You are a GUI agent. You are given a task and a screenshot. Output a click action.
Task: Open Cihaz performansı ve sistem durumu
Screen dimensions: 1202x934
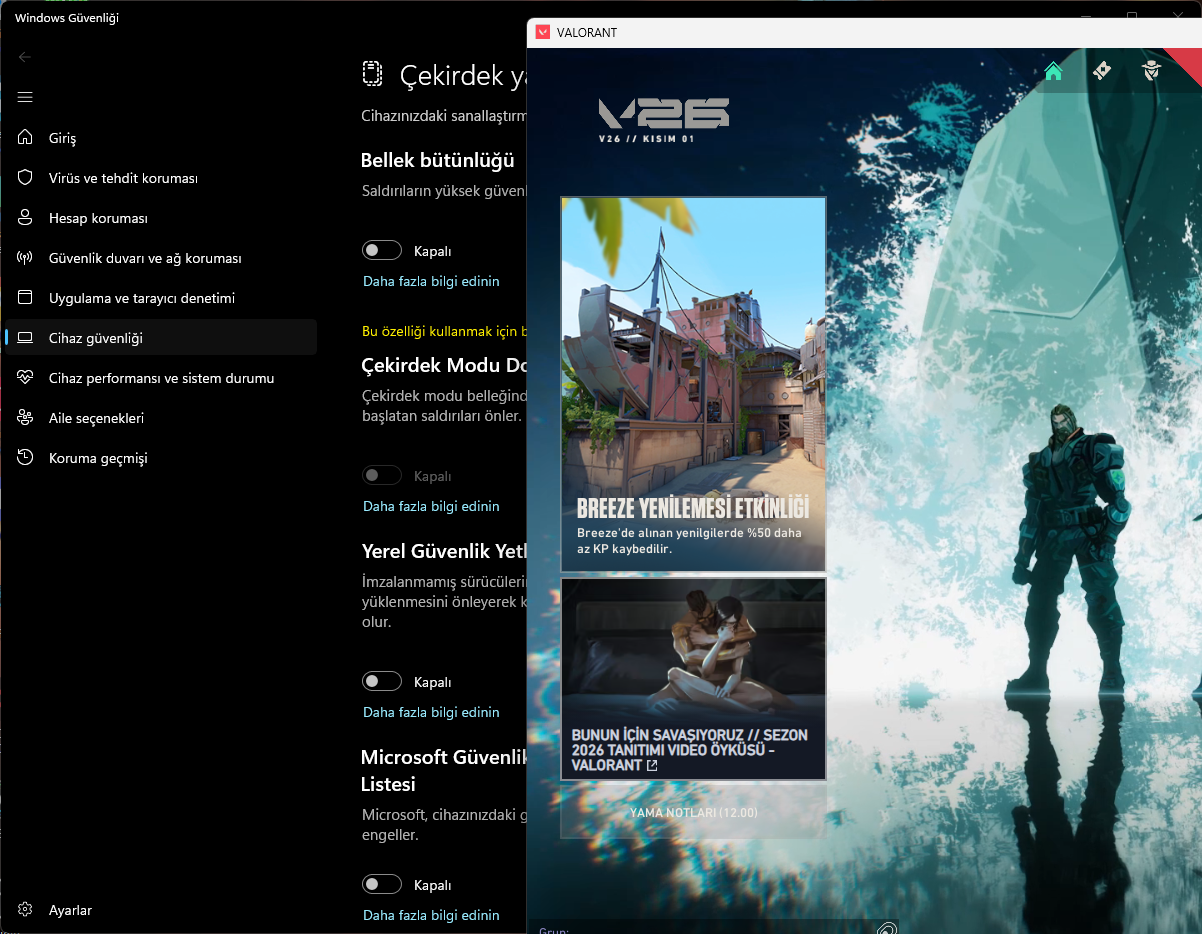click(160, 378)
